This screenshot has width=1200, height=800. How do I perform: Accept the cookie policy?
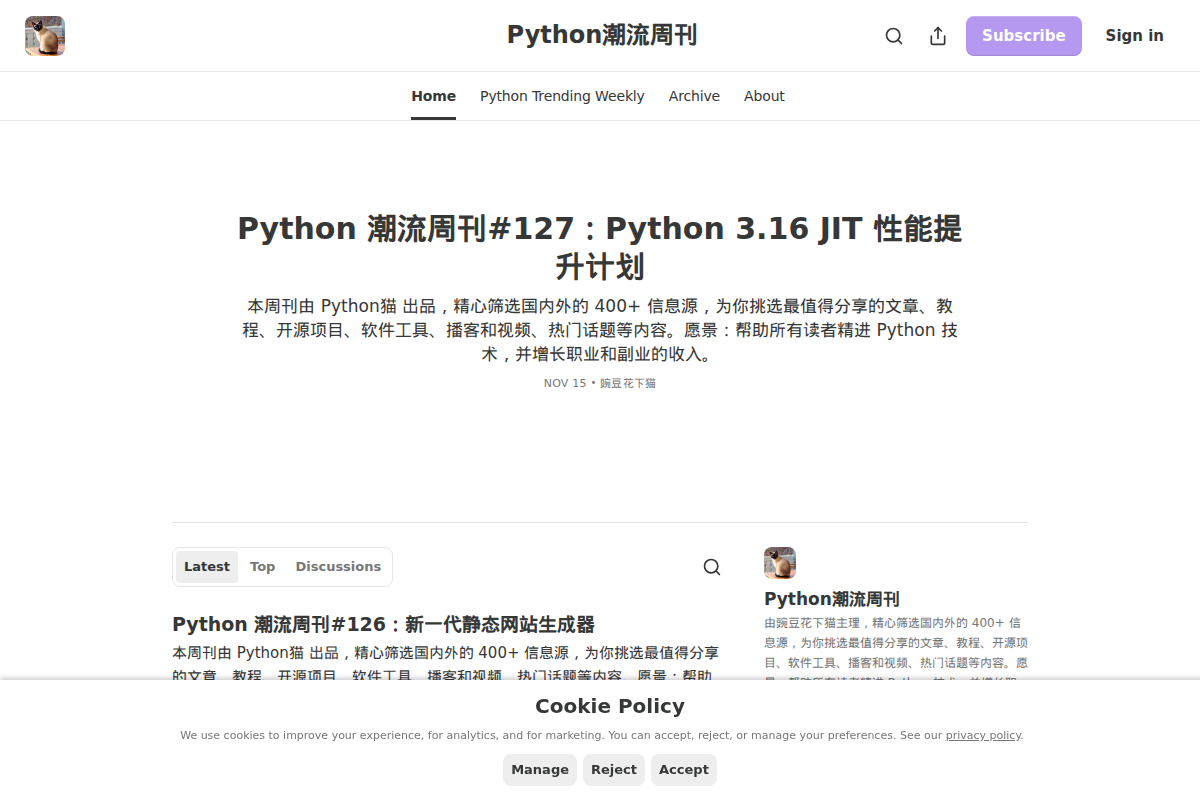(683, 769)
